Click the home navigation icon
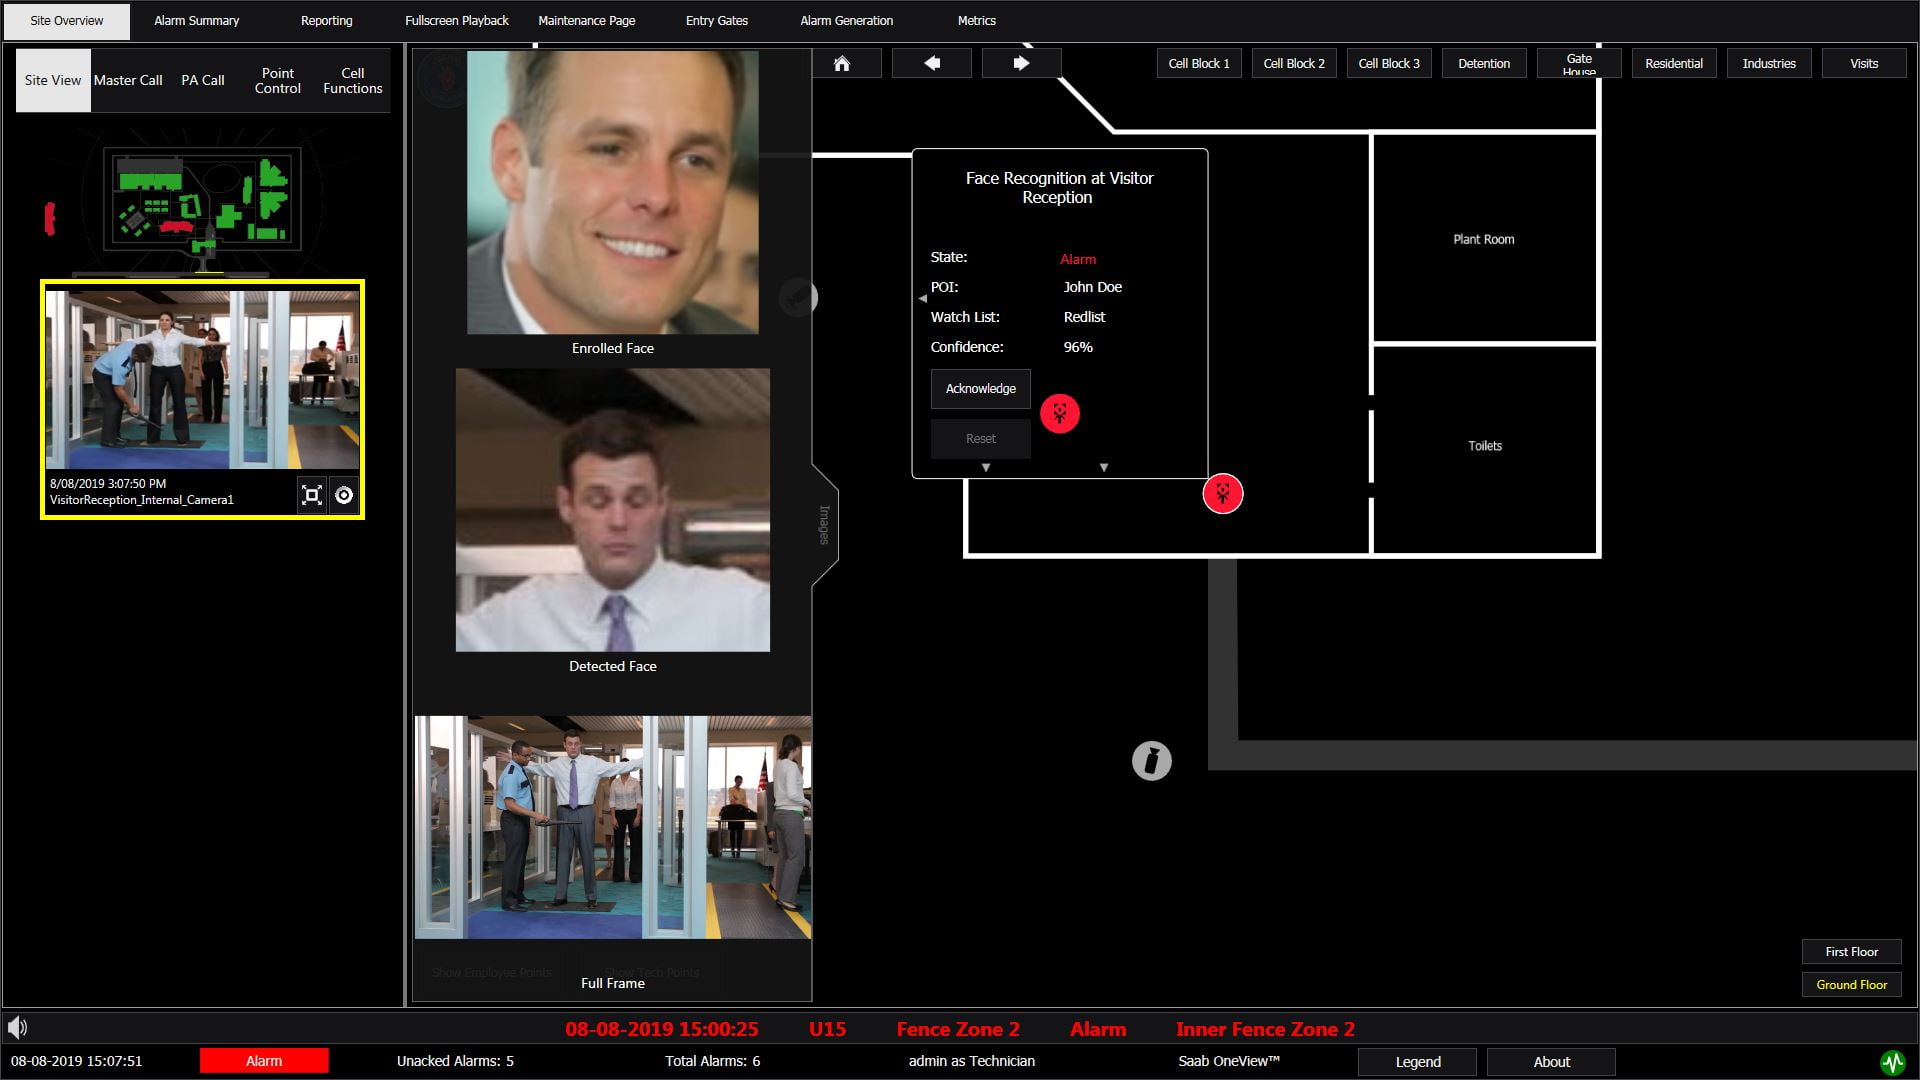The image size is (1920, 1080). pos(842,63)
